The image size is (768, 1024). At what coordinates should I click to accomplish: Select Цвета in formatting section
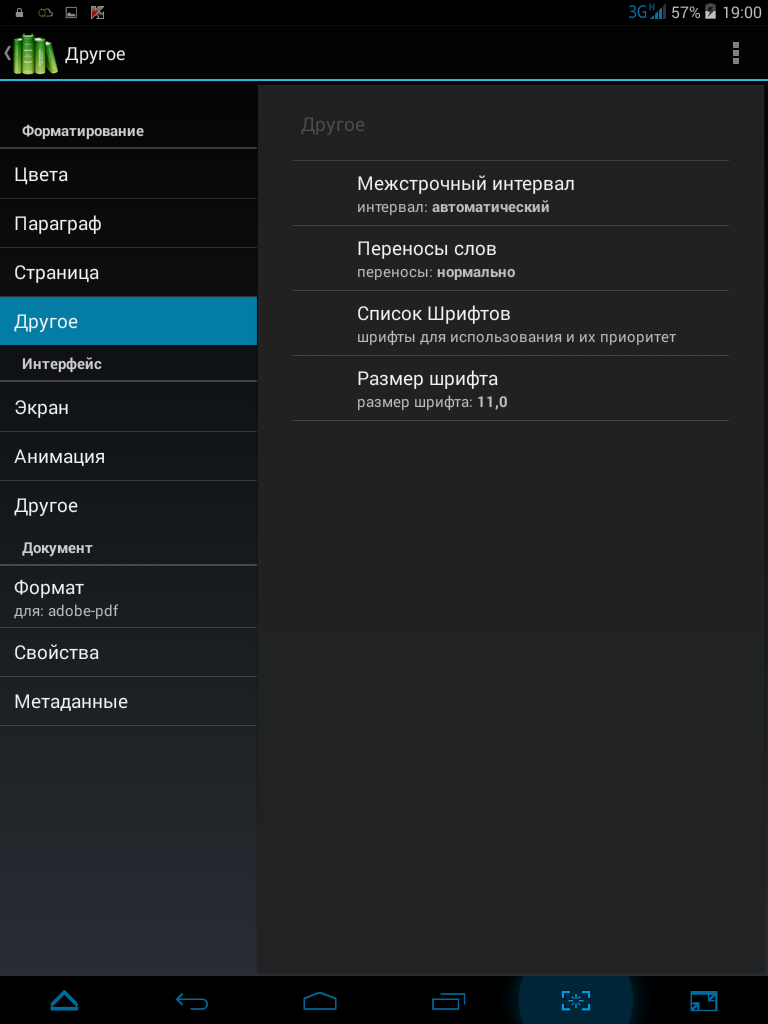[x=128, y=174]
